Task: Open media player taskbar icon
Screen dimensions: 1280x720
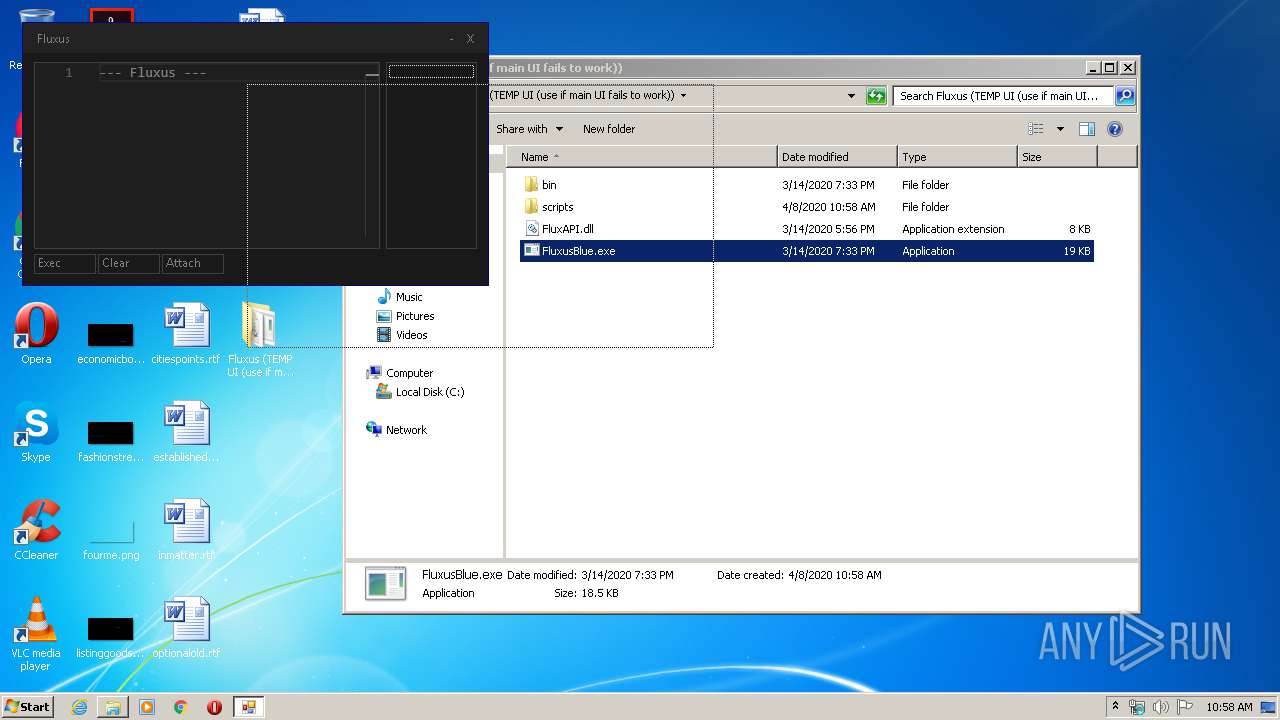Action: click(x=147, y=707)
